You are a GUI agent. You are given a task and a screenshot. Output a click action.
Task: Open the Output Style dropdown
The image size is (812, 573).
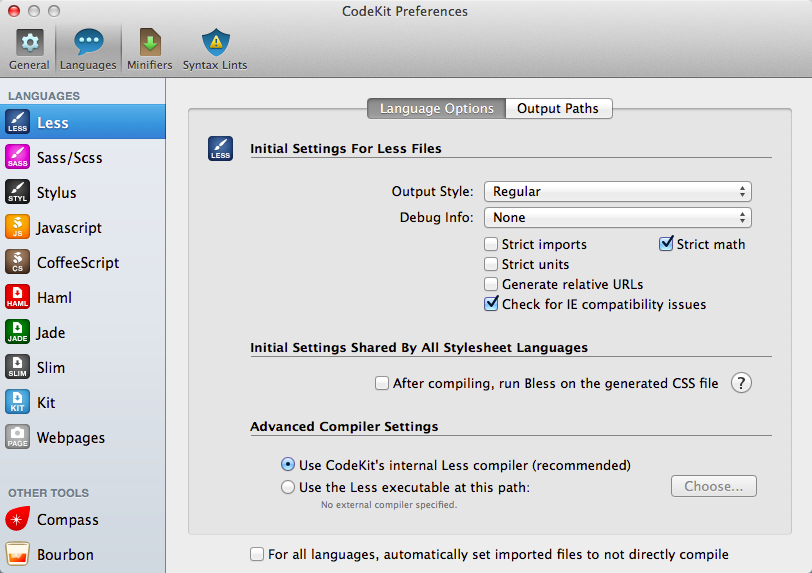coord(618,192)
